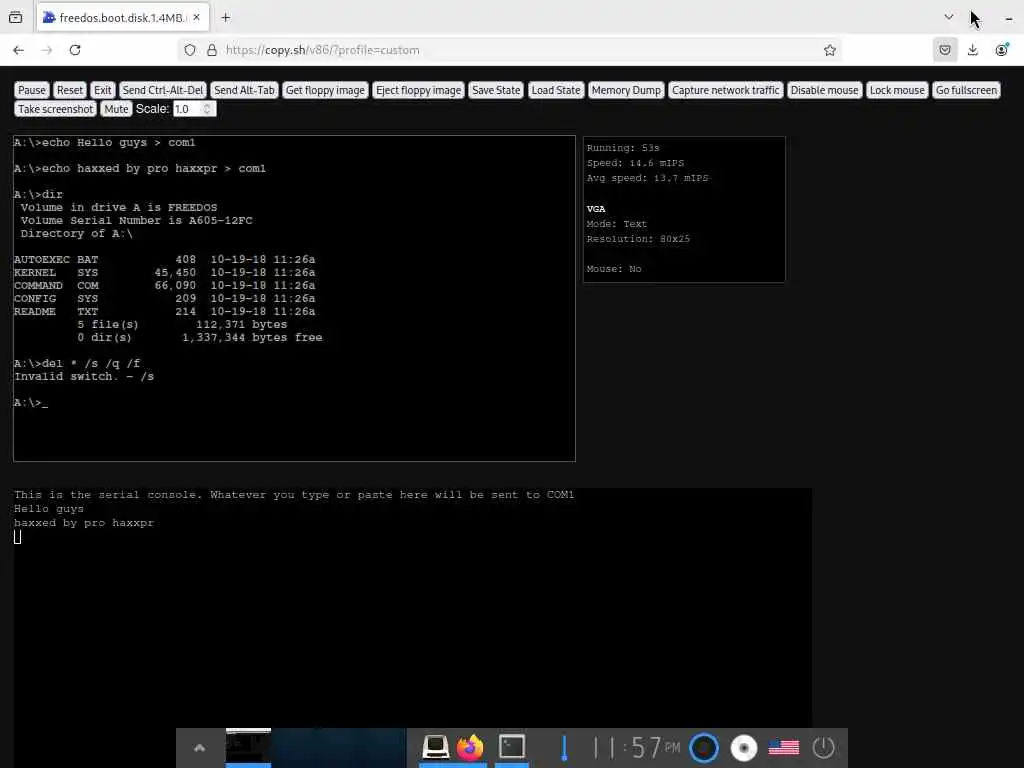The image size is (1024, 768).
Task: Open the Firefox account icon
Action: pyautogui.click(x=1001, y=50)
